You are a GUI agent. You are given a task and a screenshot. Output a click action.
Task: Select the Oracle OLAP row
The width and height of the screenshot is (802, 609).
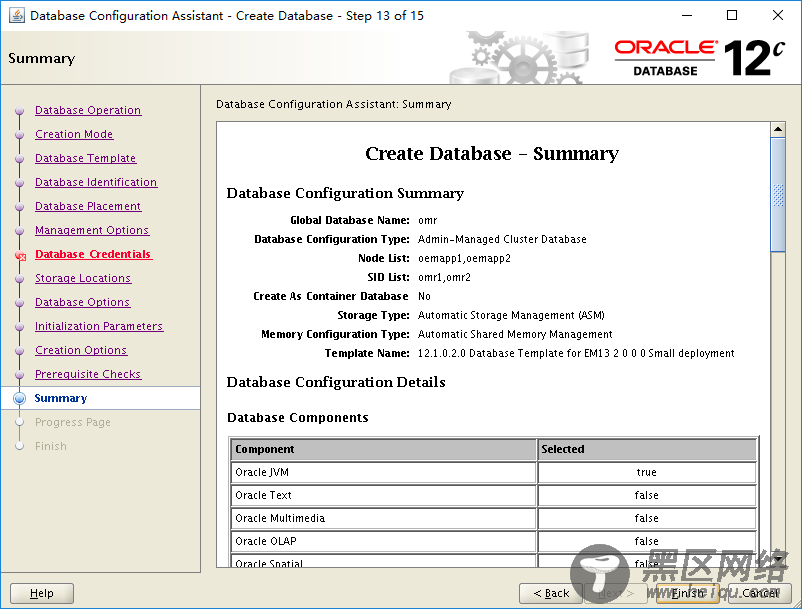coord(494,542)
